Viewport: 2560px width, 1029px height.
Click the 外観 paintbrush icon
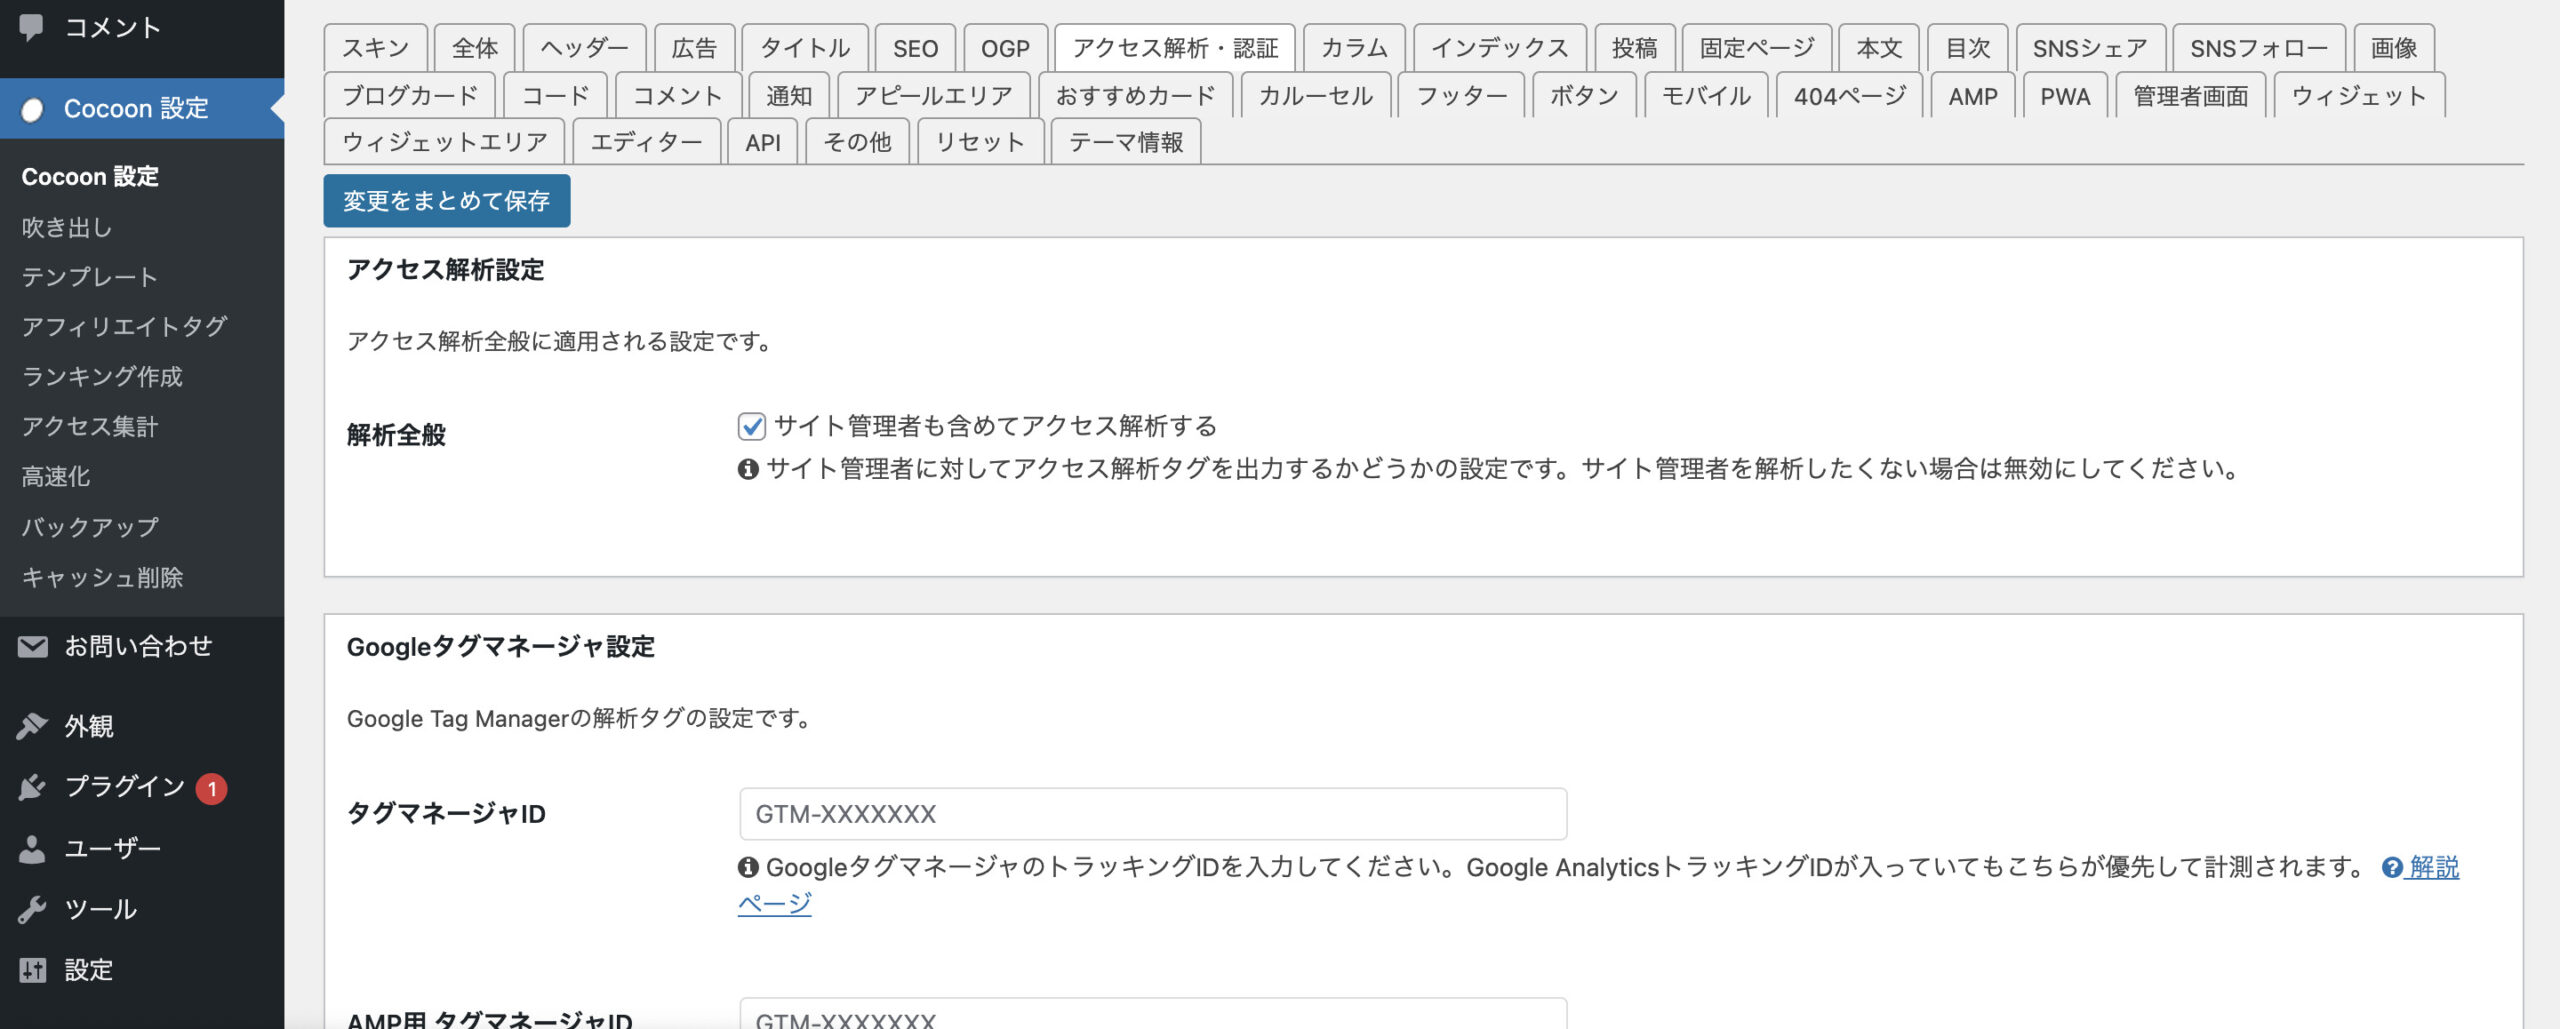pyautogui.click(x=33, y=726)
